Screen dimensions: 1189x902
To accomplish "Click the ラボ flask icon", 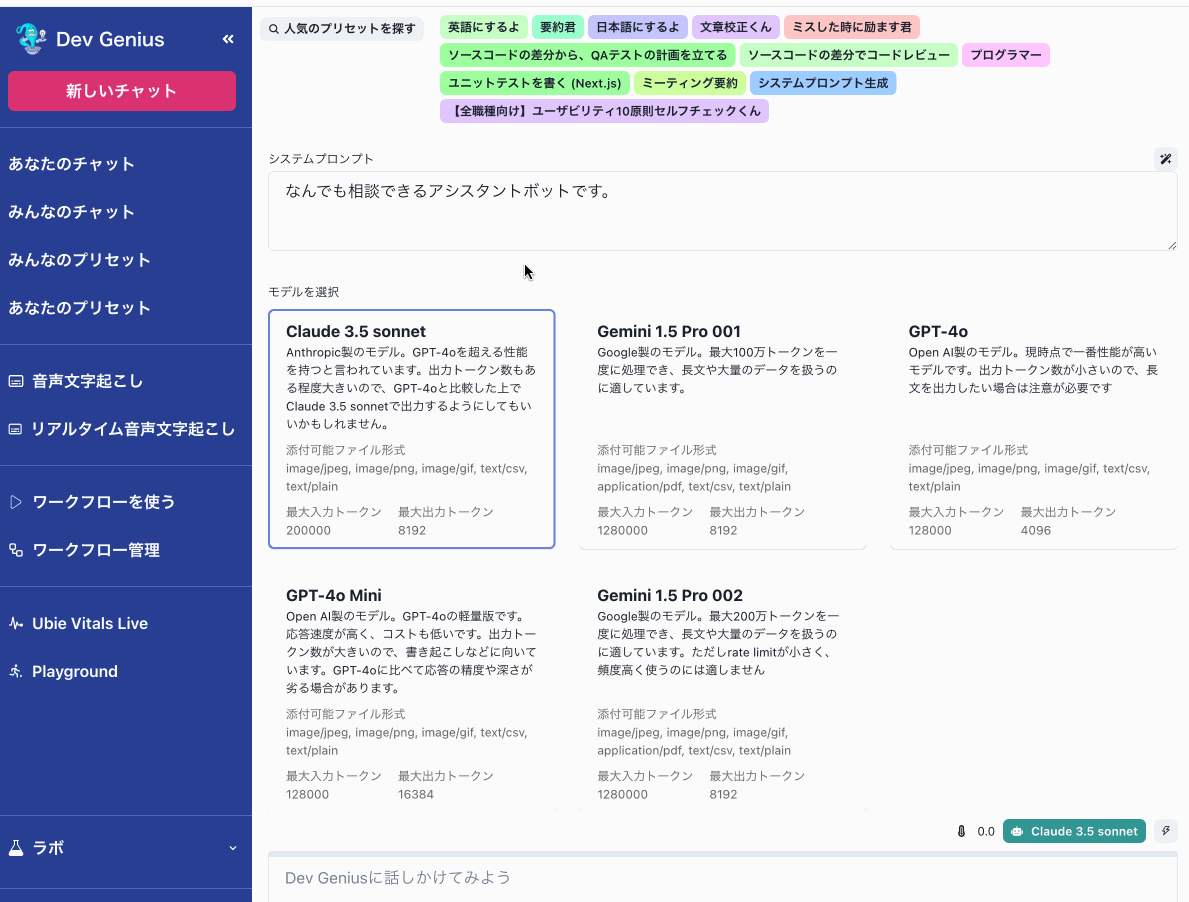I will [16, 847].
